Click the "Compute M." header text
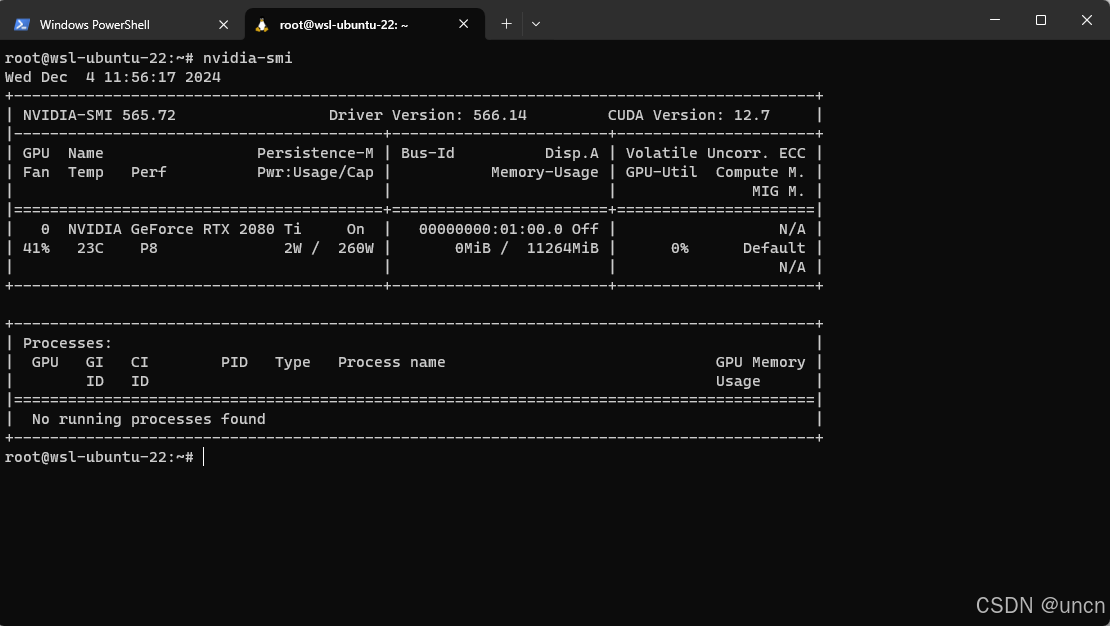The width and height of the screenshot is (1110, 626). 760,173
